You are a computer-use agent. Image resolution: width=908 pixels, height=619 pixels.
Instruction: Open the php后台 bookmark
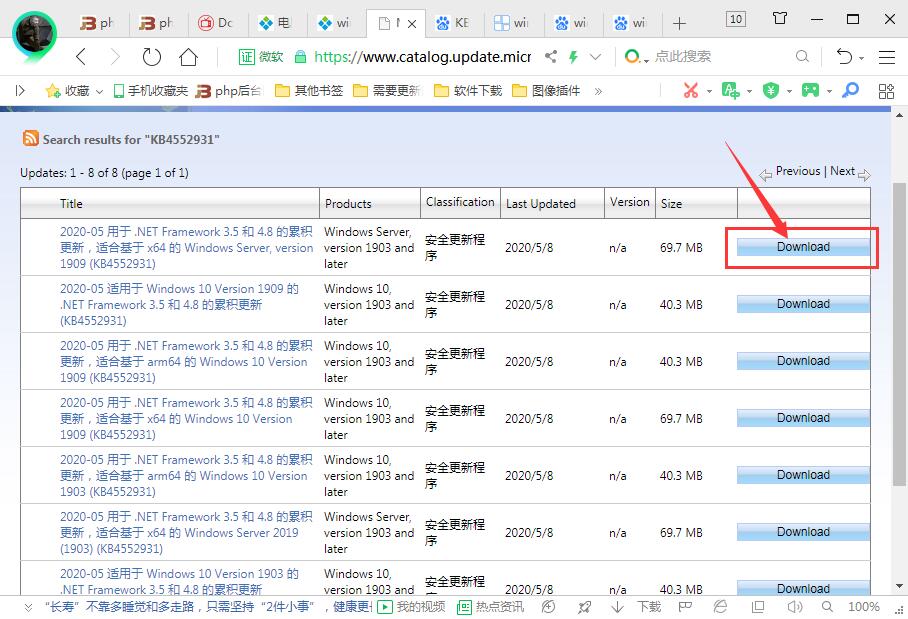tap(229, 91)
